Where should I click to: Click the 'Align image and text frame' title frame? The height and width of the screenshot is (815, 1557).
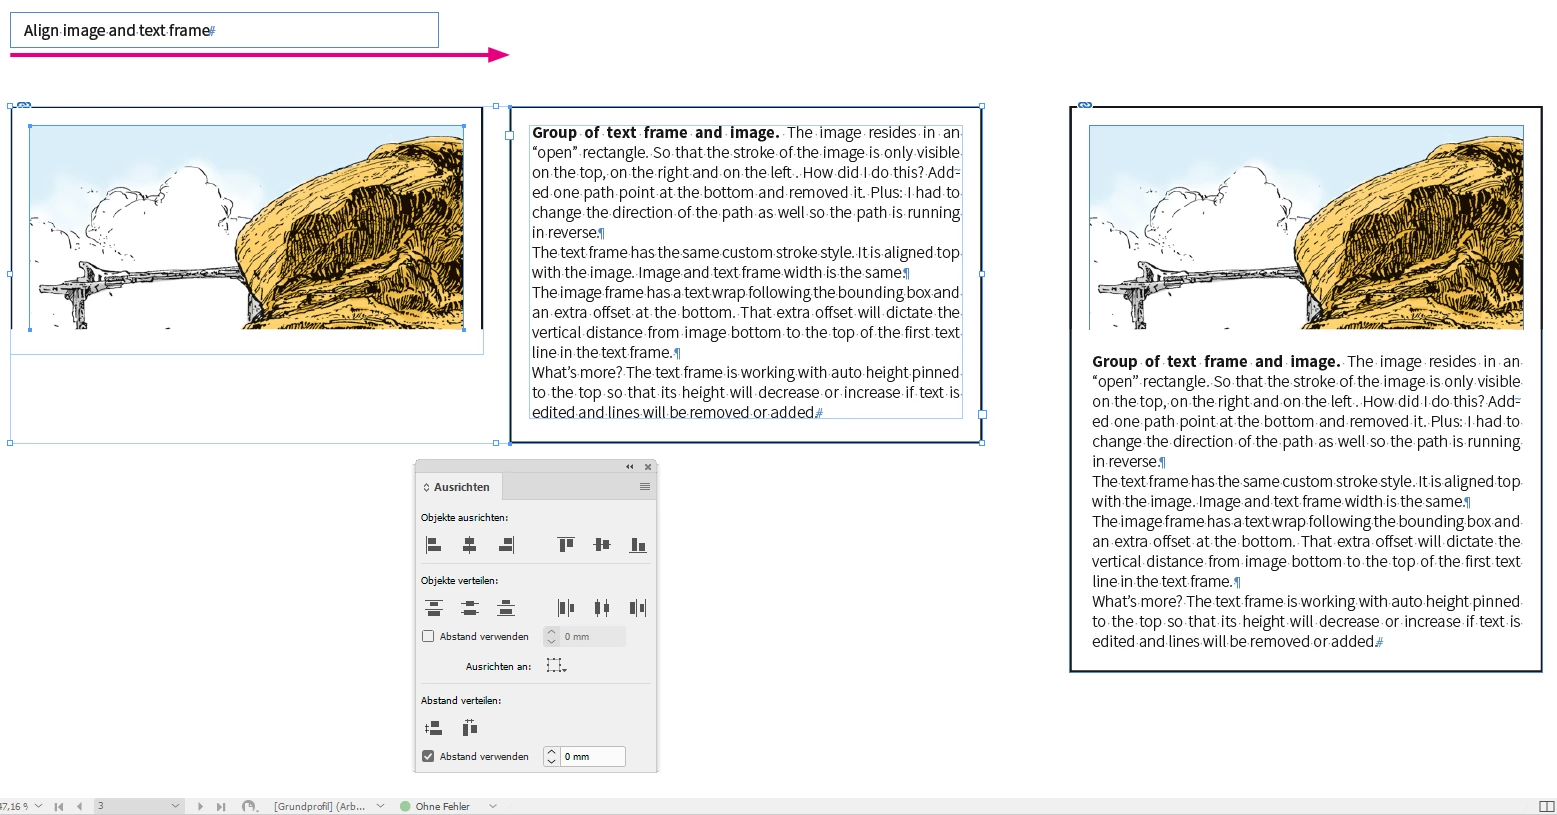point(224,30)
